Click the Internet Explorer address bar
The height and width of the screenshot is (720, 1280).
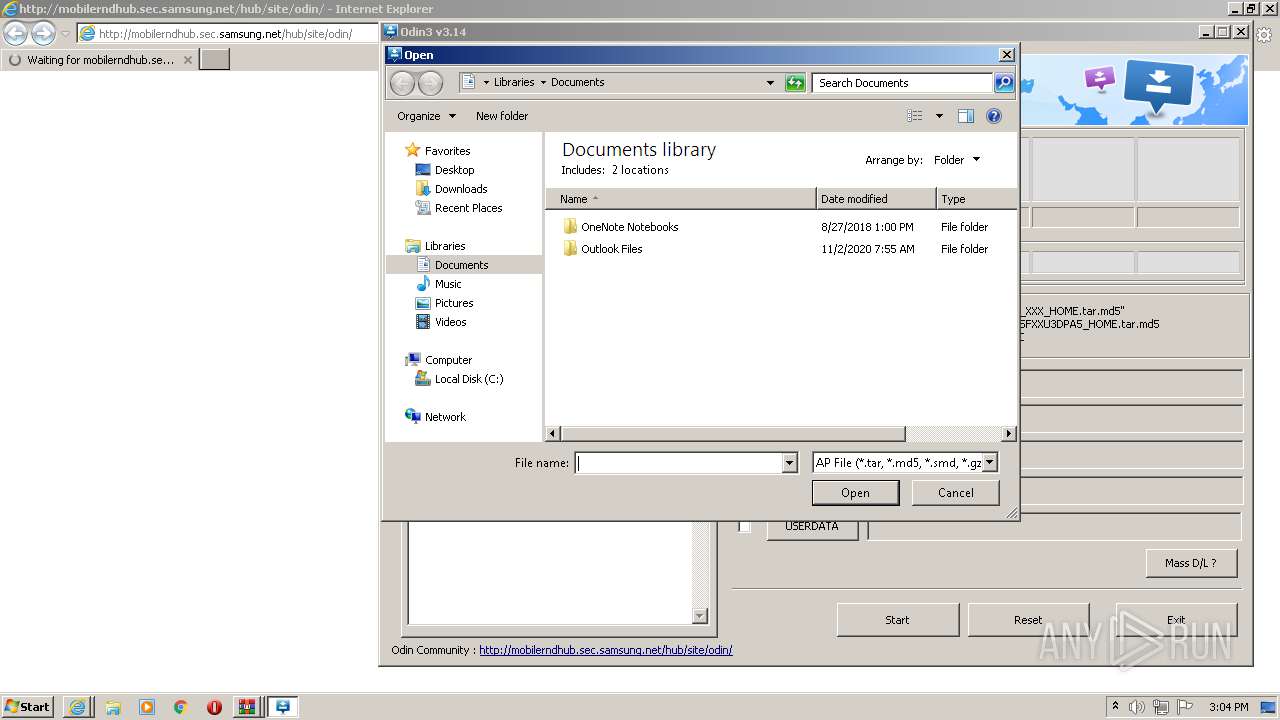click(229, 34)
